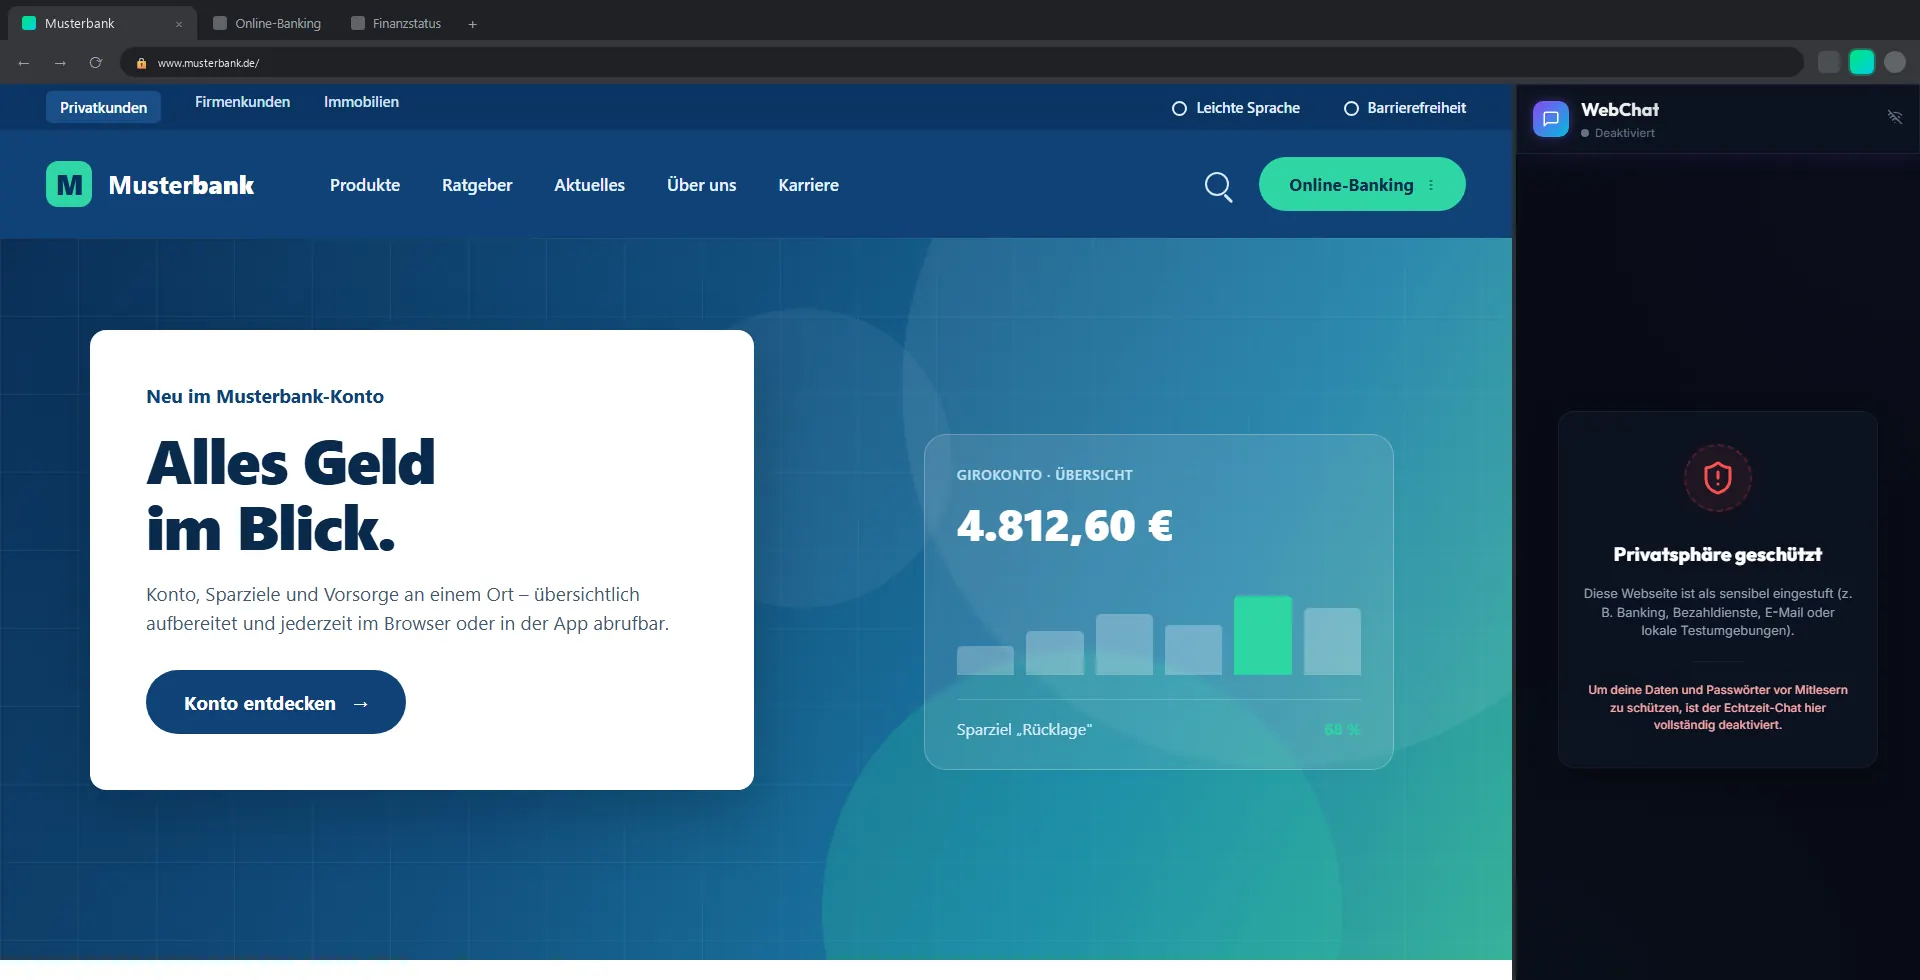The height and width of the screenshot is (980, 1920).
Task: Click the padlock icon in address bar
Action: pyautogui.click(x=142, y=63)
